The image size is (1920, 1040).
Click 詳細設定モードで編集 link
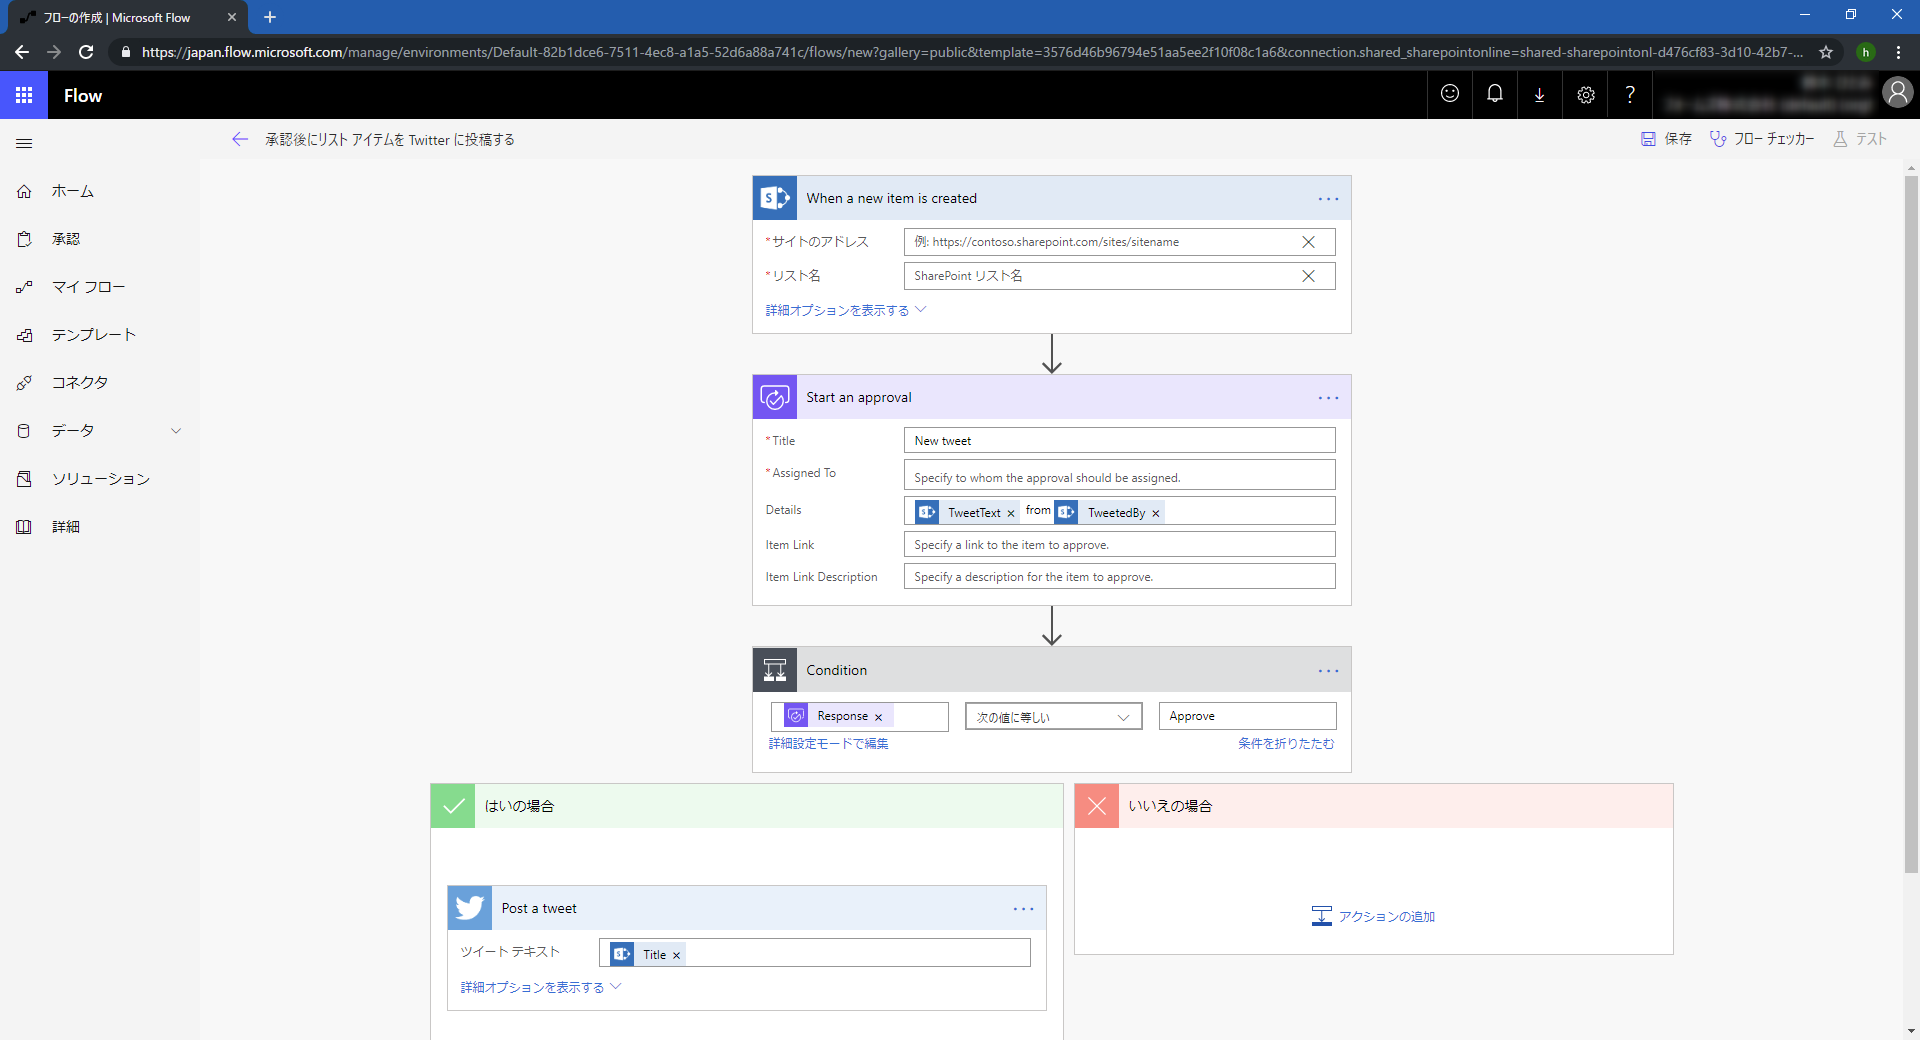[828, 743]
